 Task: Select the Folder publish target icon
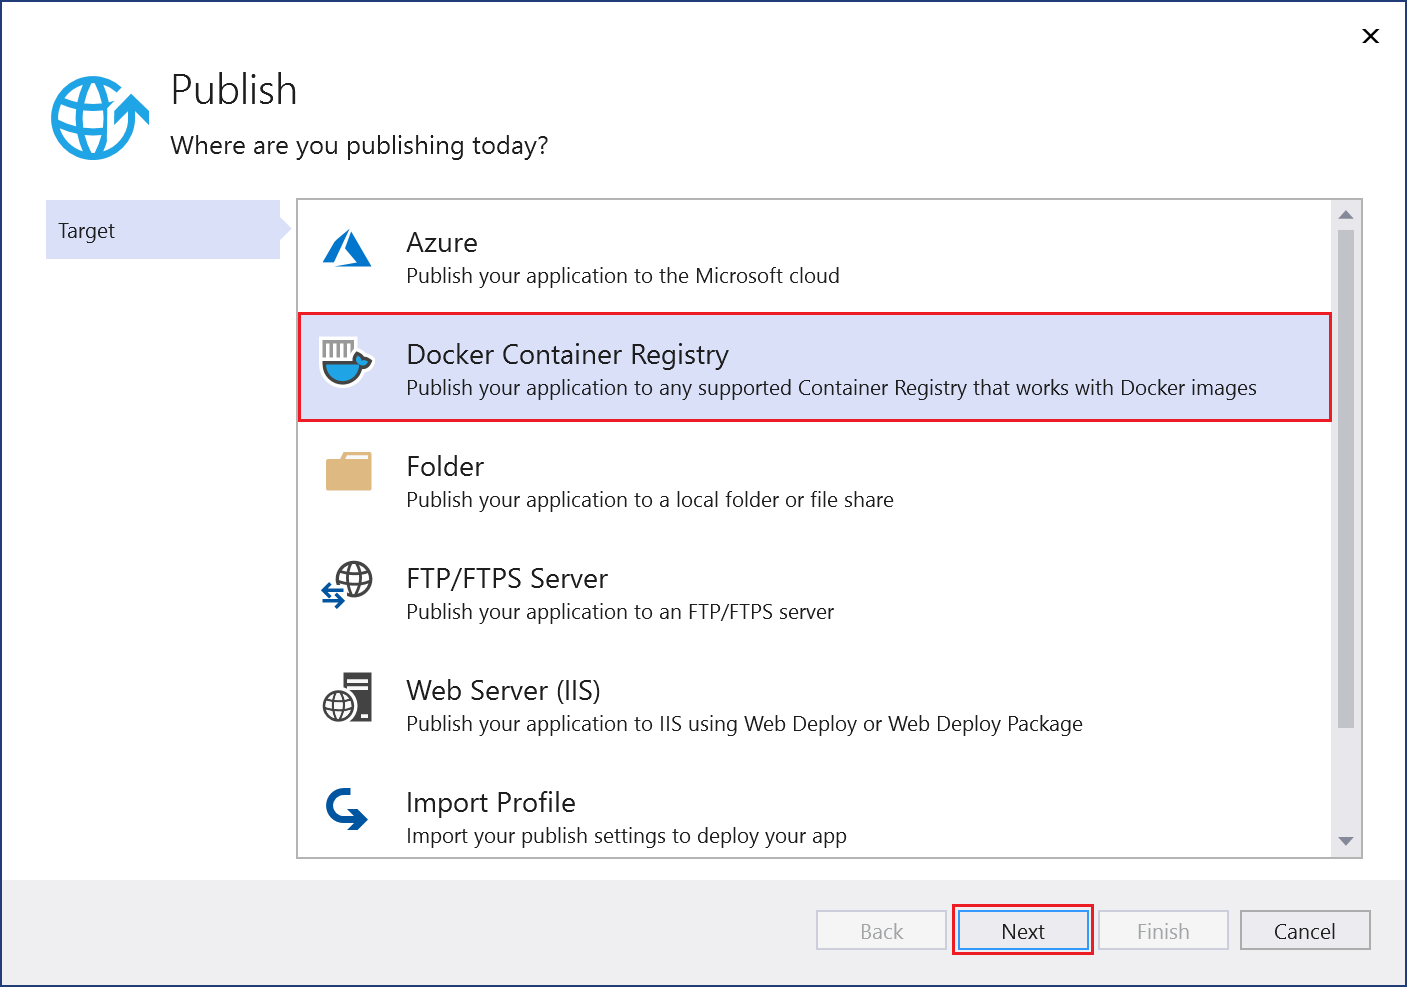tap(347, 474)
